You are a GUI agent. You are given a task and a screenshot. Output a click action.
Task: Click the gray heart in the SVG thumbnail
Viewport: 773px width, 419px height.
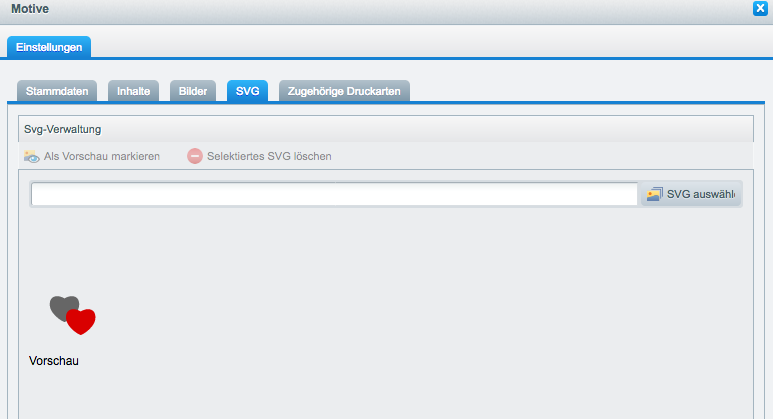click(62, 307)
